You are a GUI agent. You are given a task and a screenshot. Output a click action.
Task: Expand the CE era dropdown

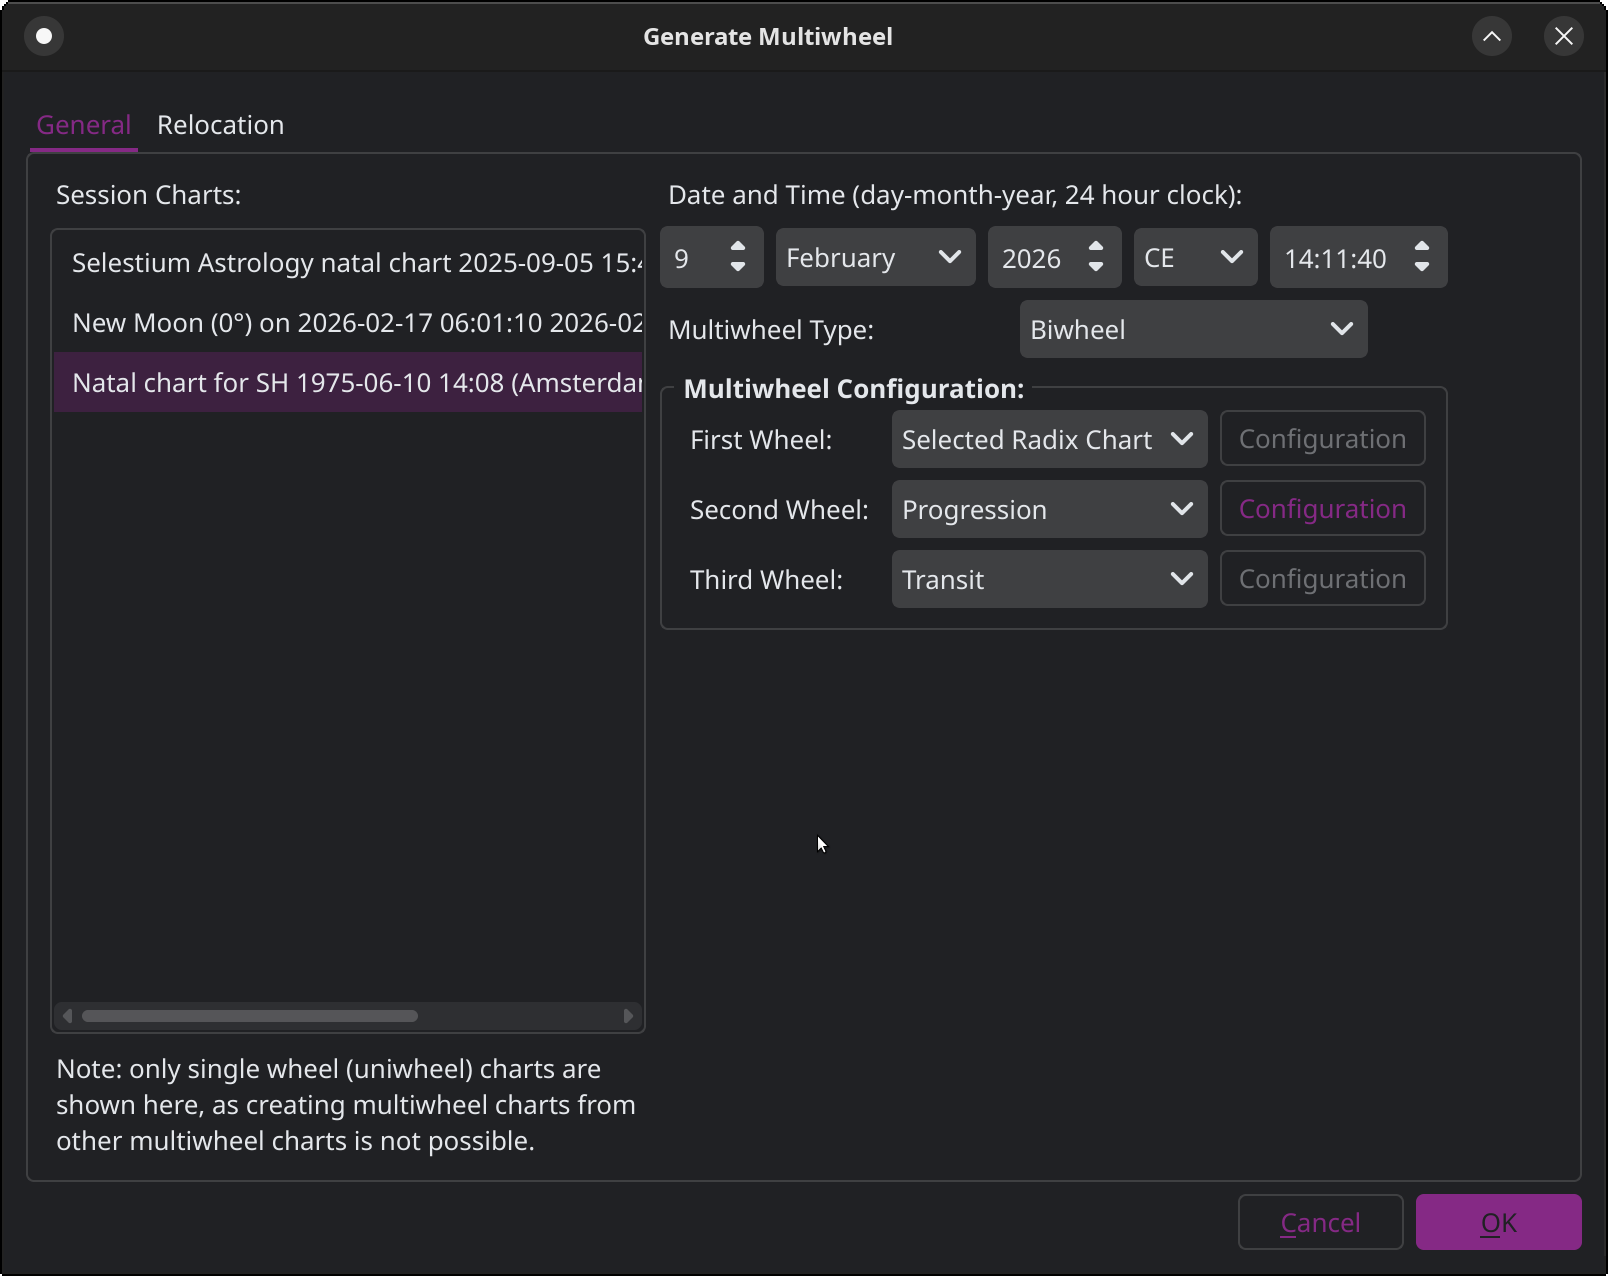(x=1194, y=258)
